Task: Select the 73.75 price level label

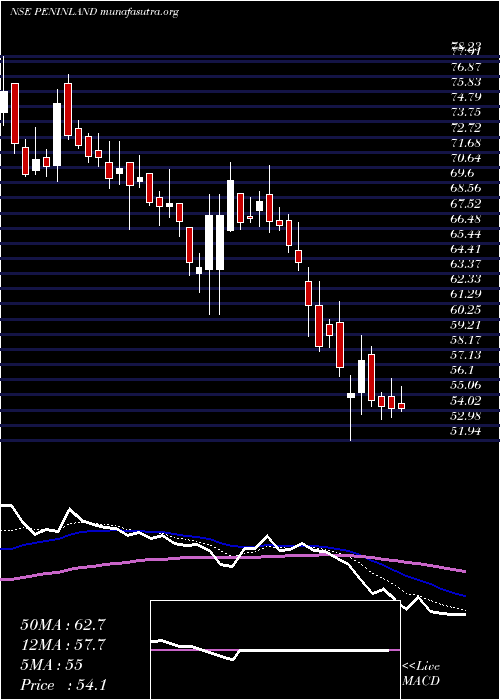Action: 466,112
